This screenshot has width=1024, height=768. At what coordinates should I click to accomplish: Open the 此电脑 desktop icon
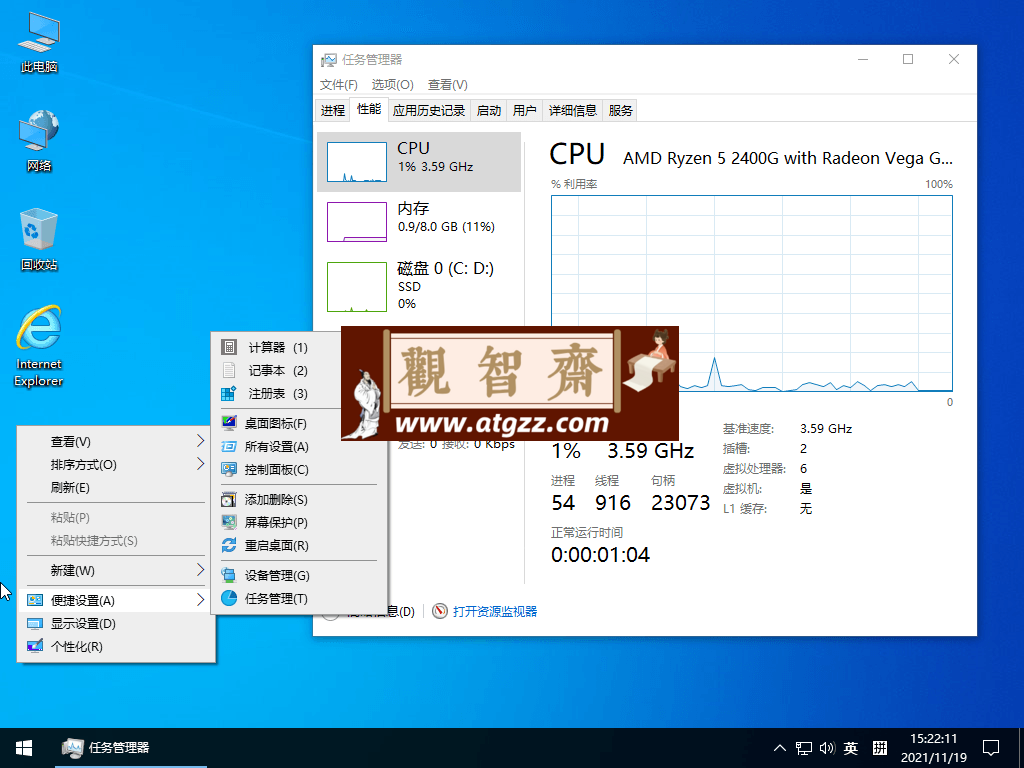pos(39,42)
